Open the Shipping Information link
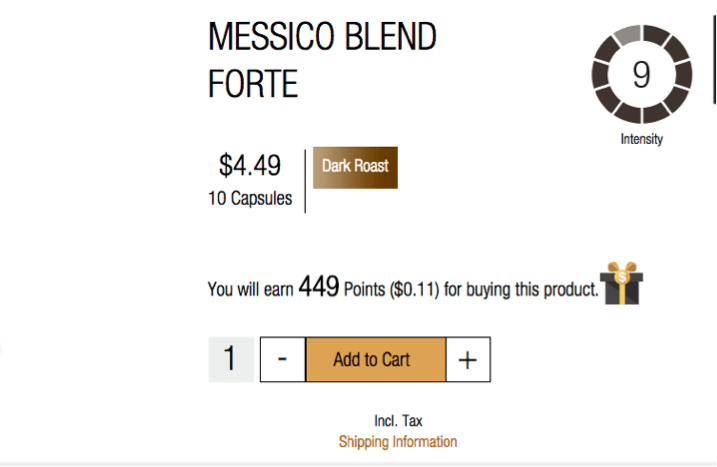The height and width of the screenshot is (467, 717). click(x=397, y=442)
